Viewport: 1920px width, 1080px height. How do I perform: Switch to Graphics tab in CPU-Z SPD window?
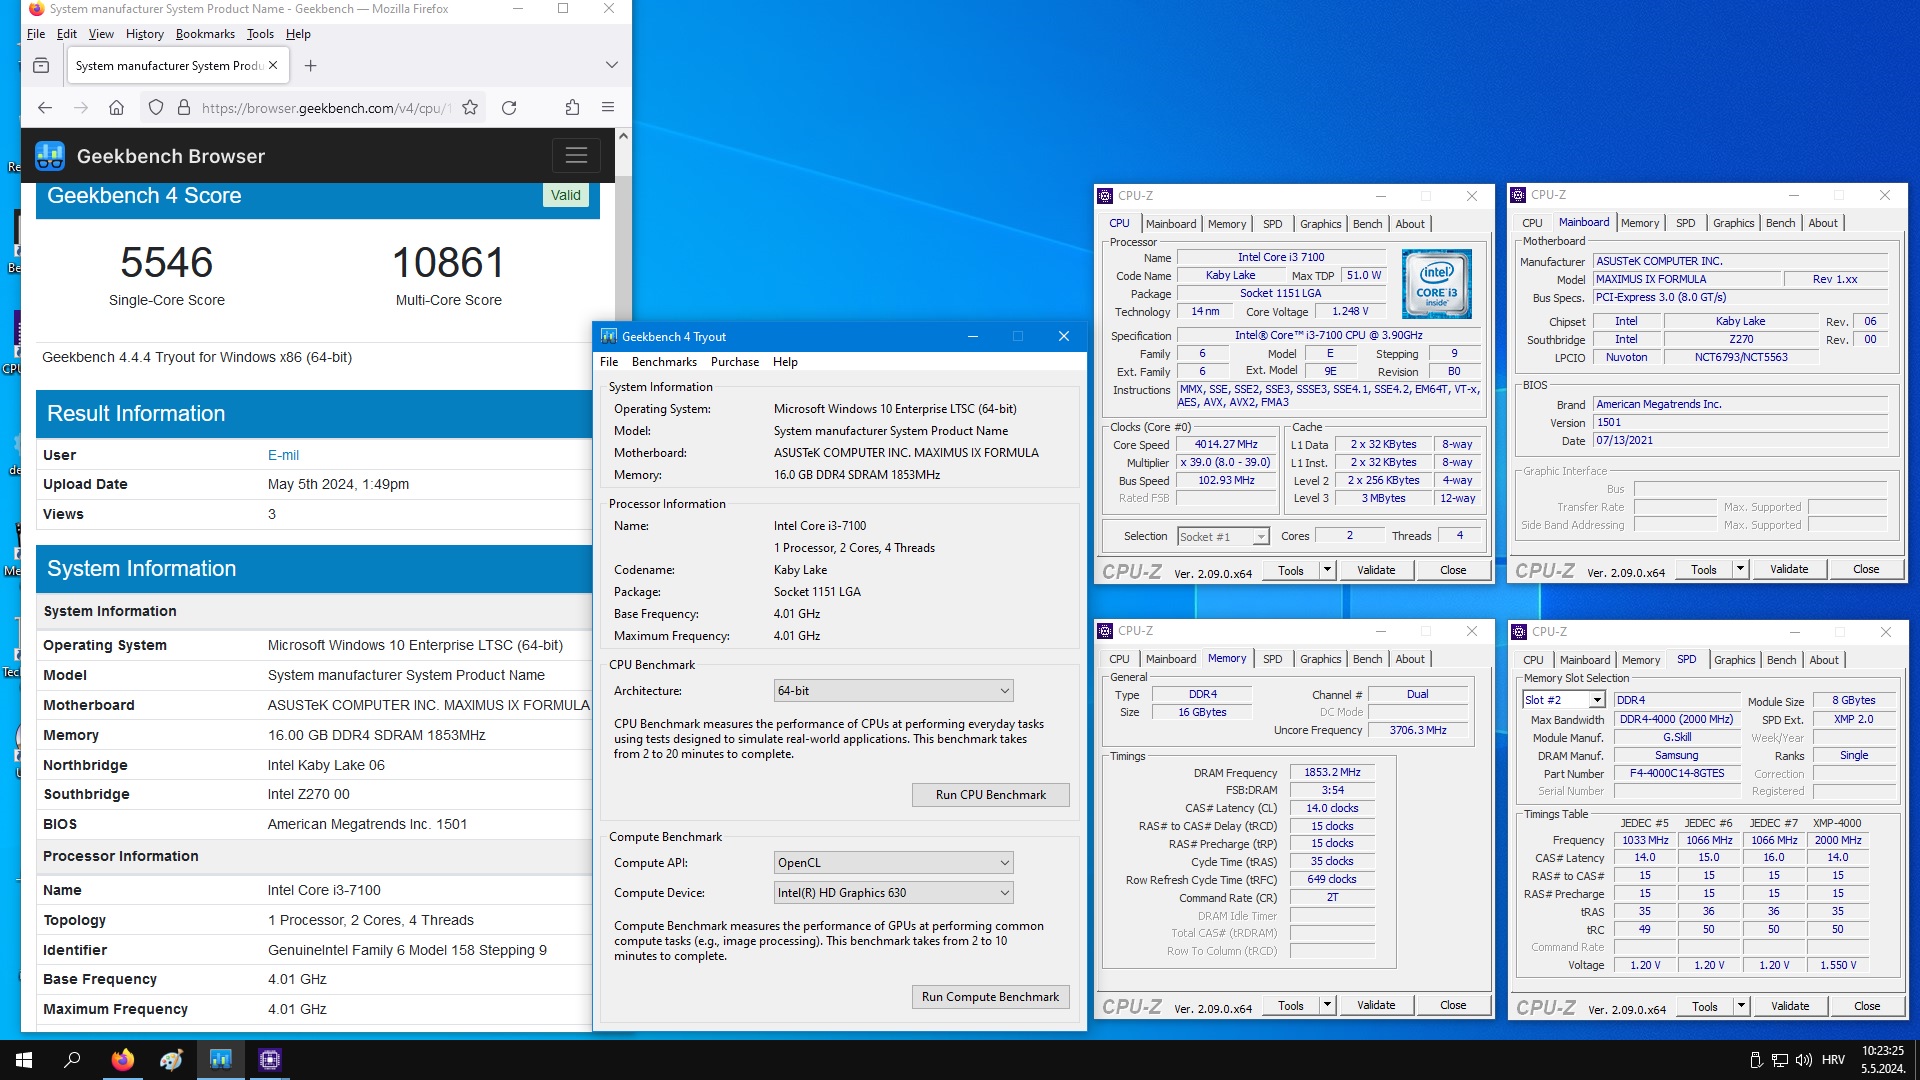(1734, 660)
